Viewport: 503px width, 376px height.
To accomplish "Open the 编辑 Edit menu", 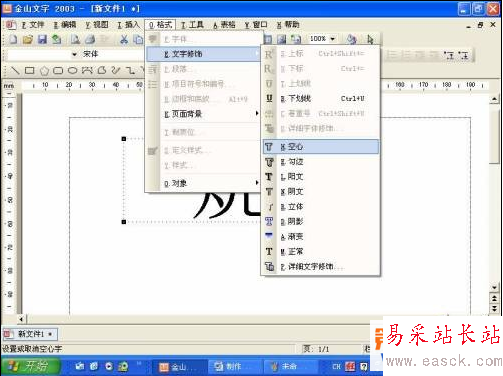I will pos(65,25).
